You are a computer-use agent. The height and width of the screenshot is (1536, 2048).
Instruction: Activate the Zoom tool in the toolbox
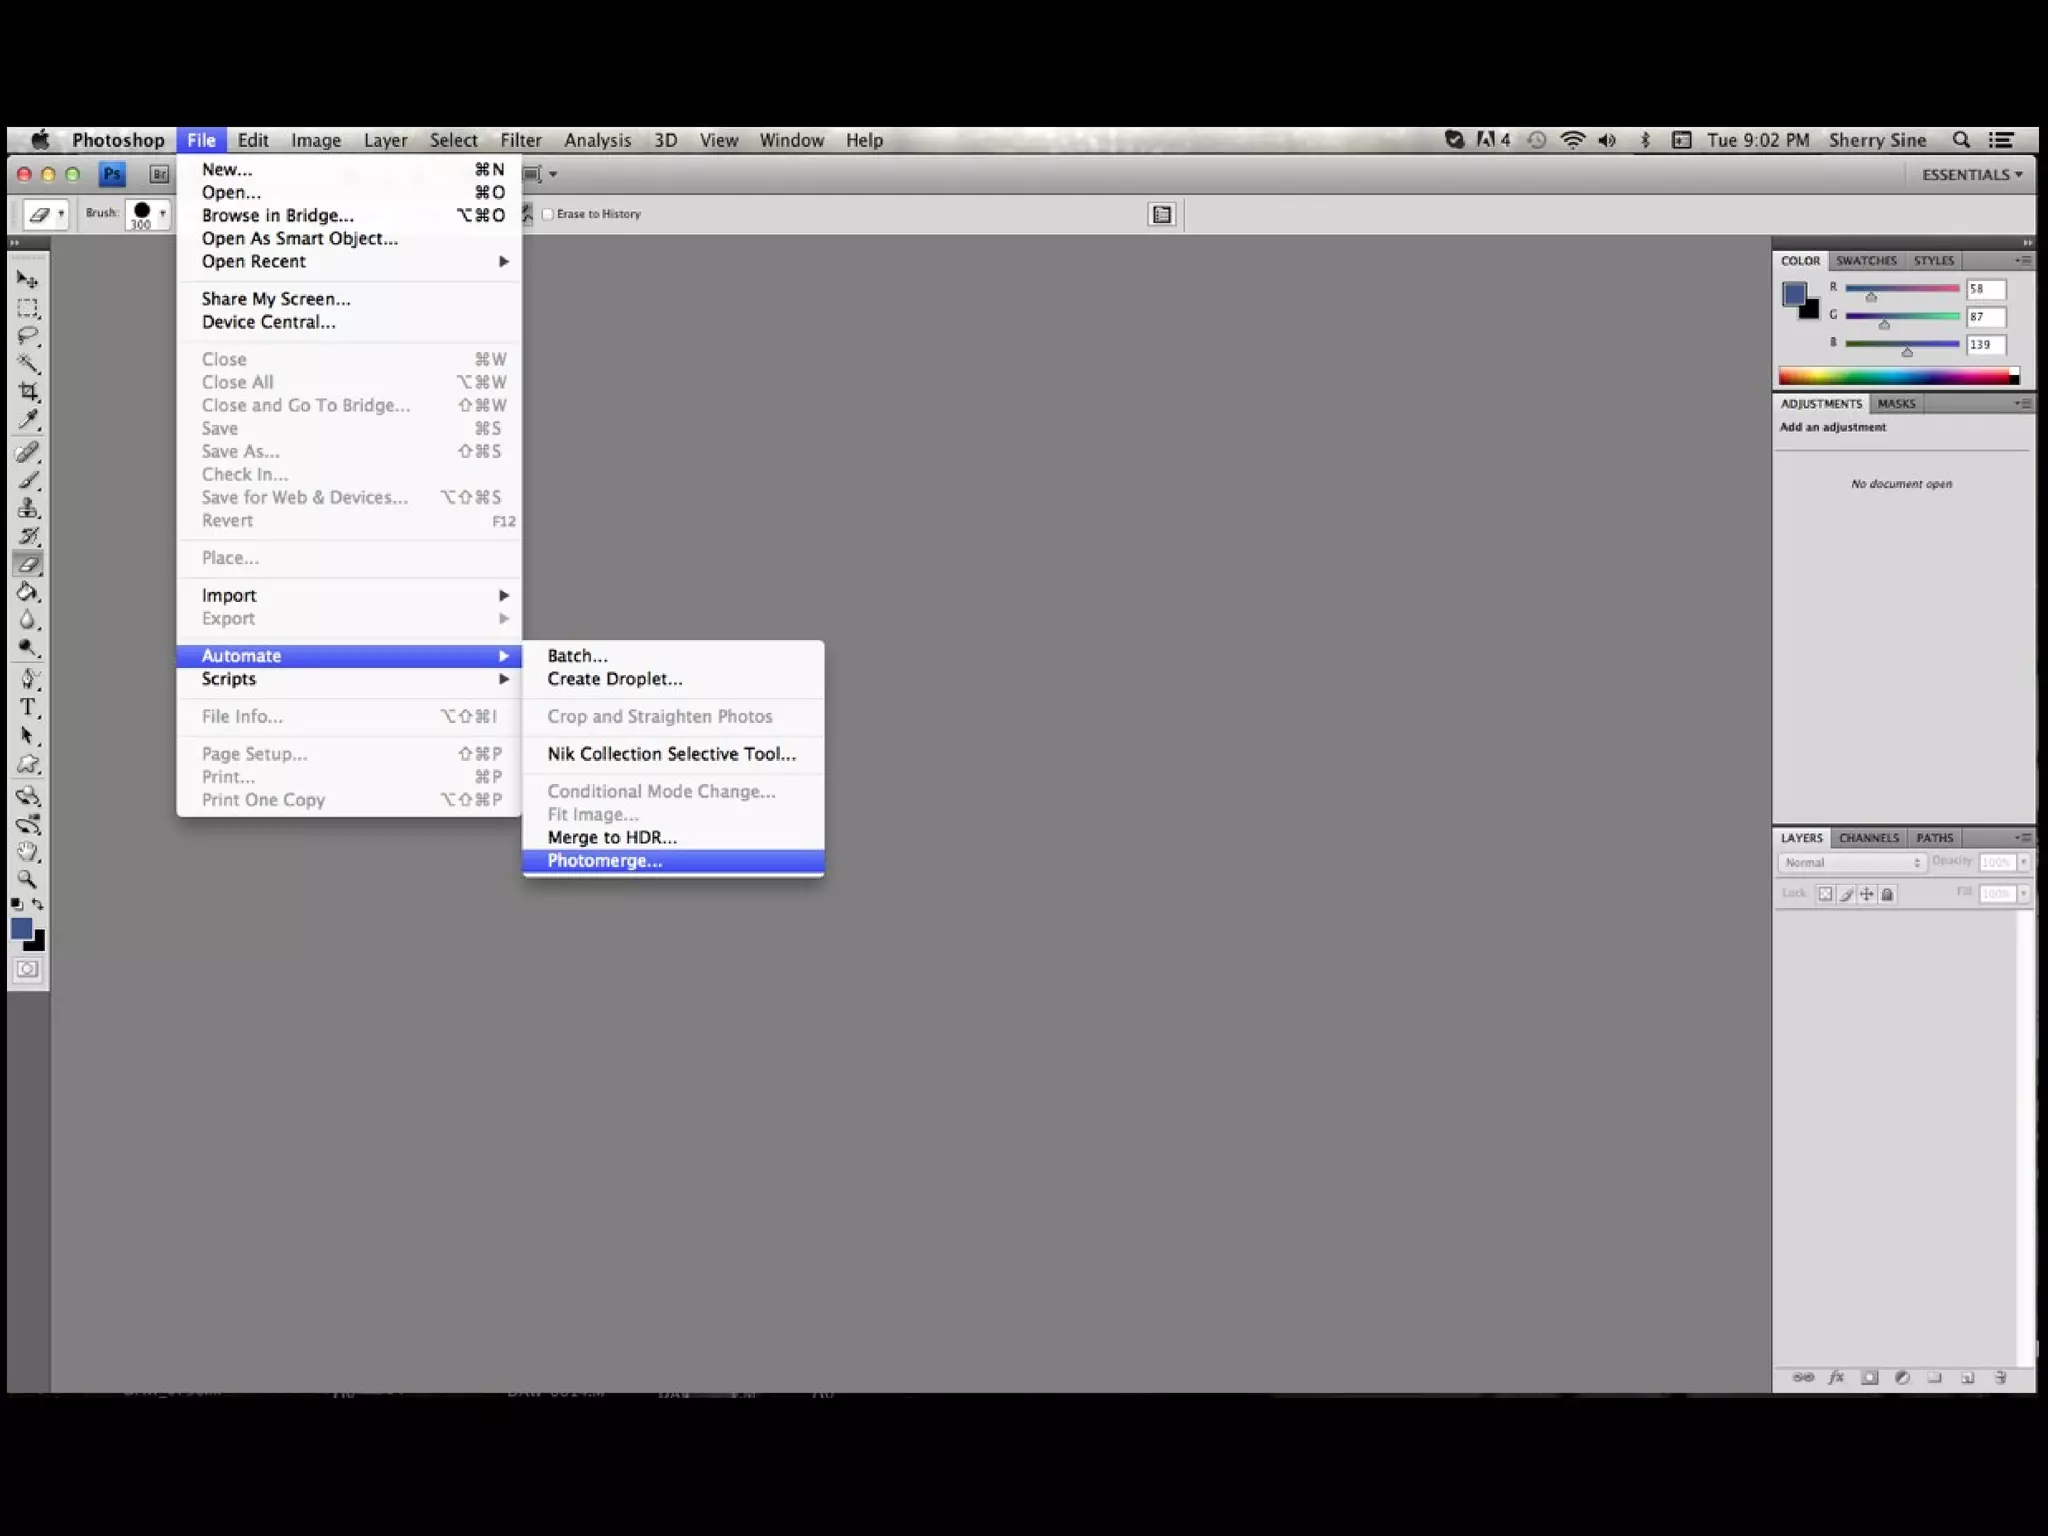click(x=28, y=880)
